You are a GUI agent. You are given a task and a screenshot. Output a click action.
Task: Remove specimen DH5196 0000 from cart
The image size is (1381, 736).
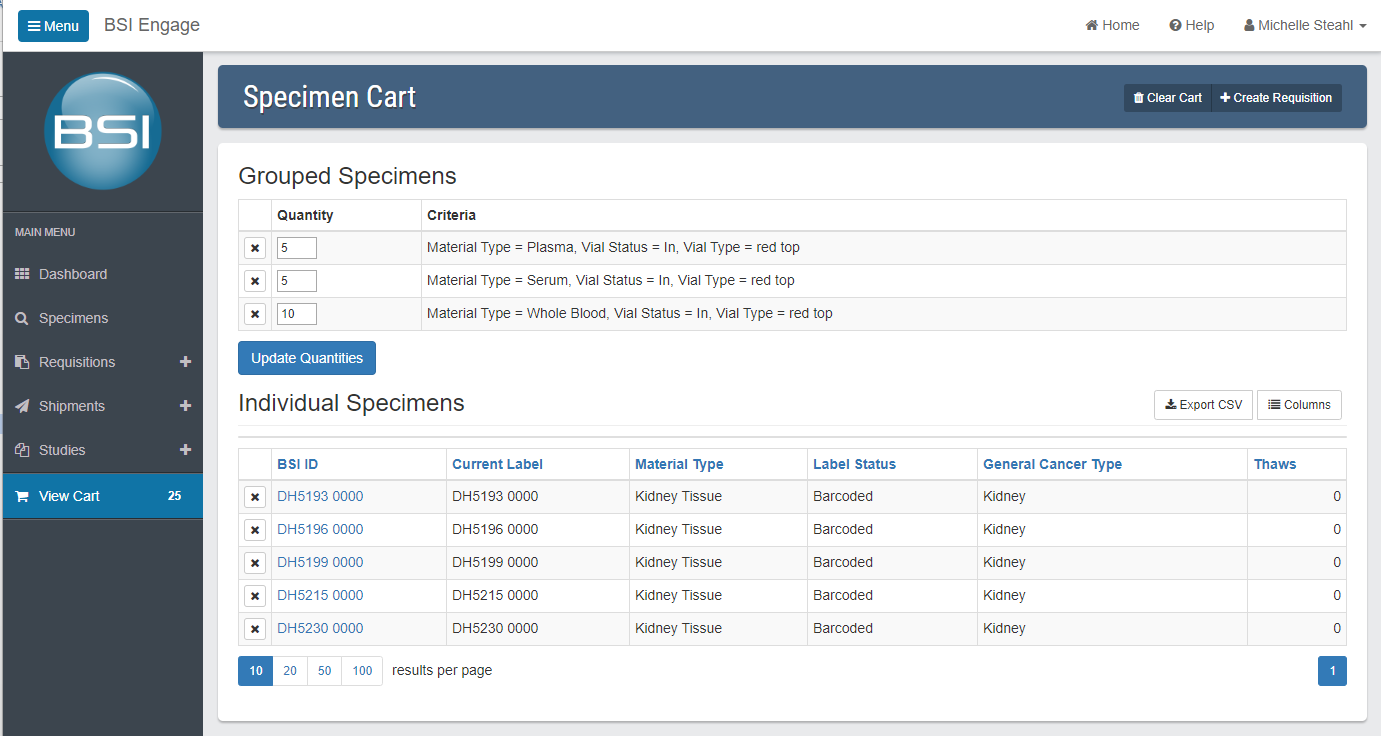point(255,530)
